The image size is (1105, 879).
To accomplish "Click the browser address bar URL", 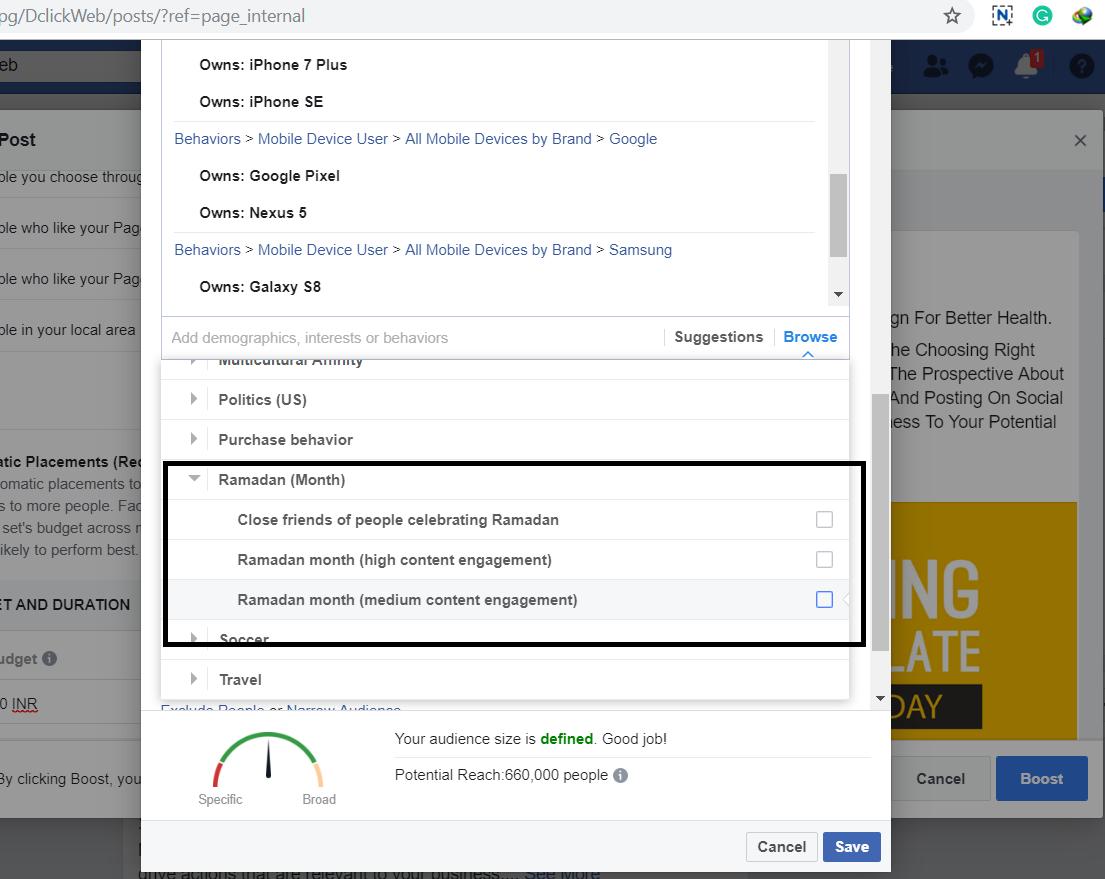I will tap(152, 16).
